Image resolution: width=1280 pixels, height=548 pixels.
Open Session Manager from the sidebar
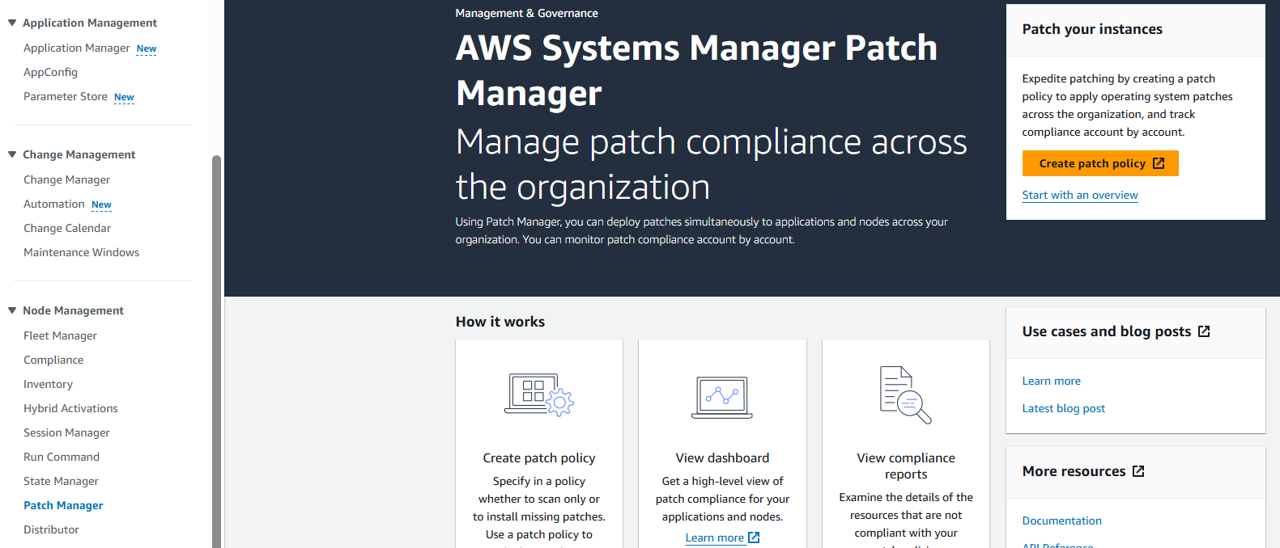coord(66,433)
